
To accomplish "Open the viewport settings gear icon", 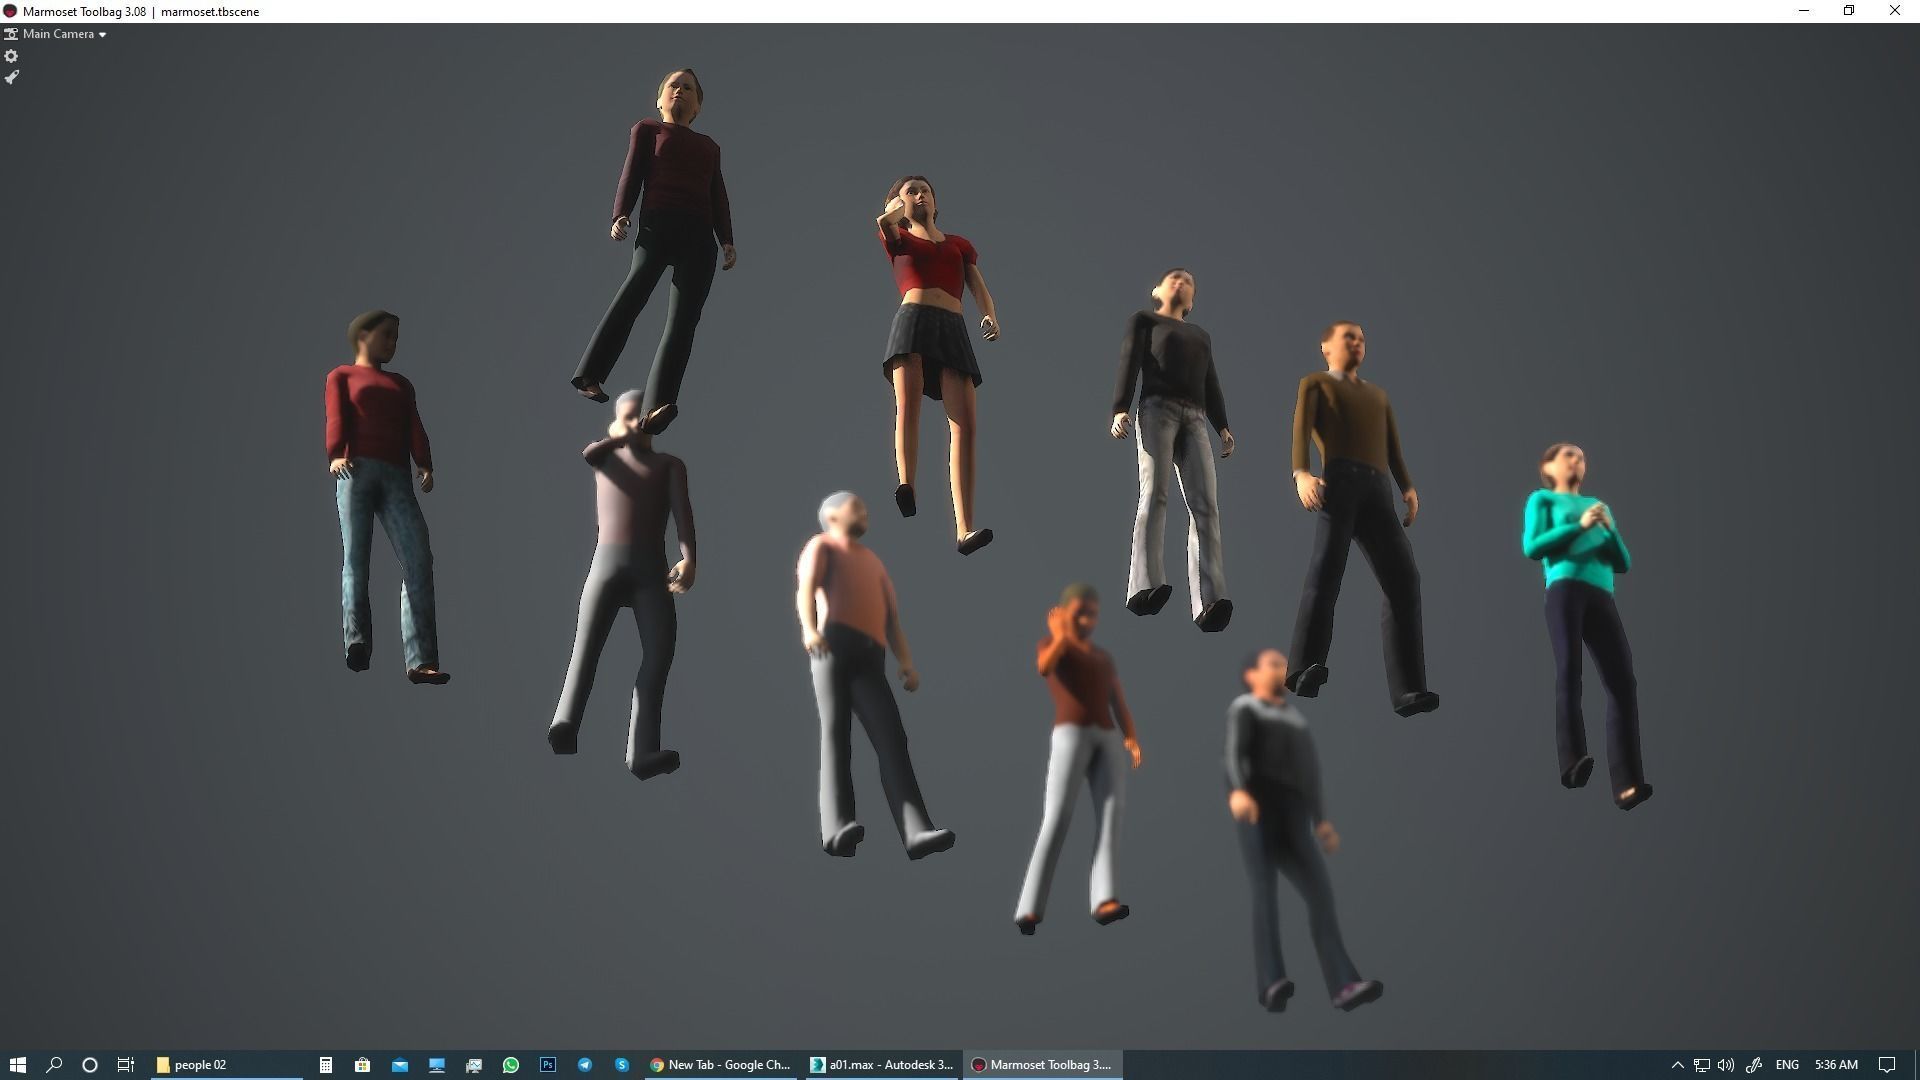I will pos(11,56).
